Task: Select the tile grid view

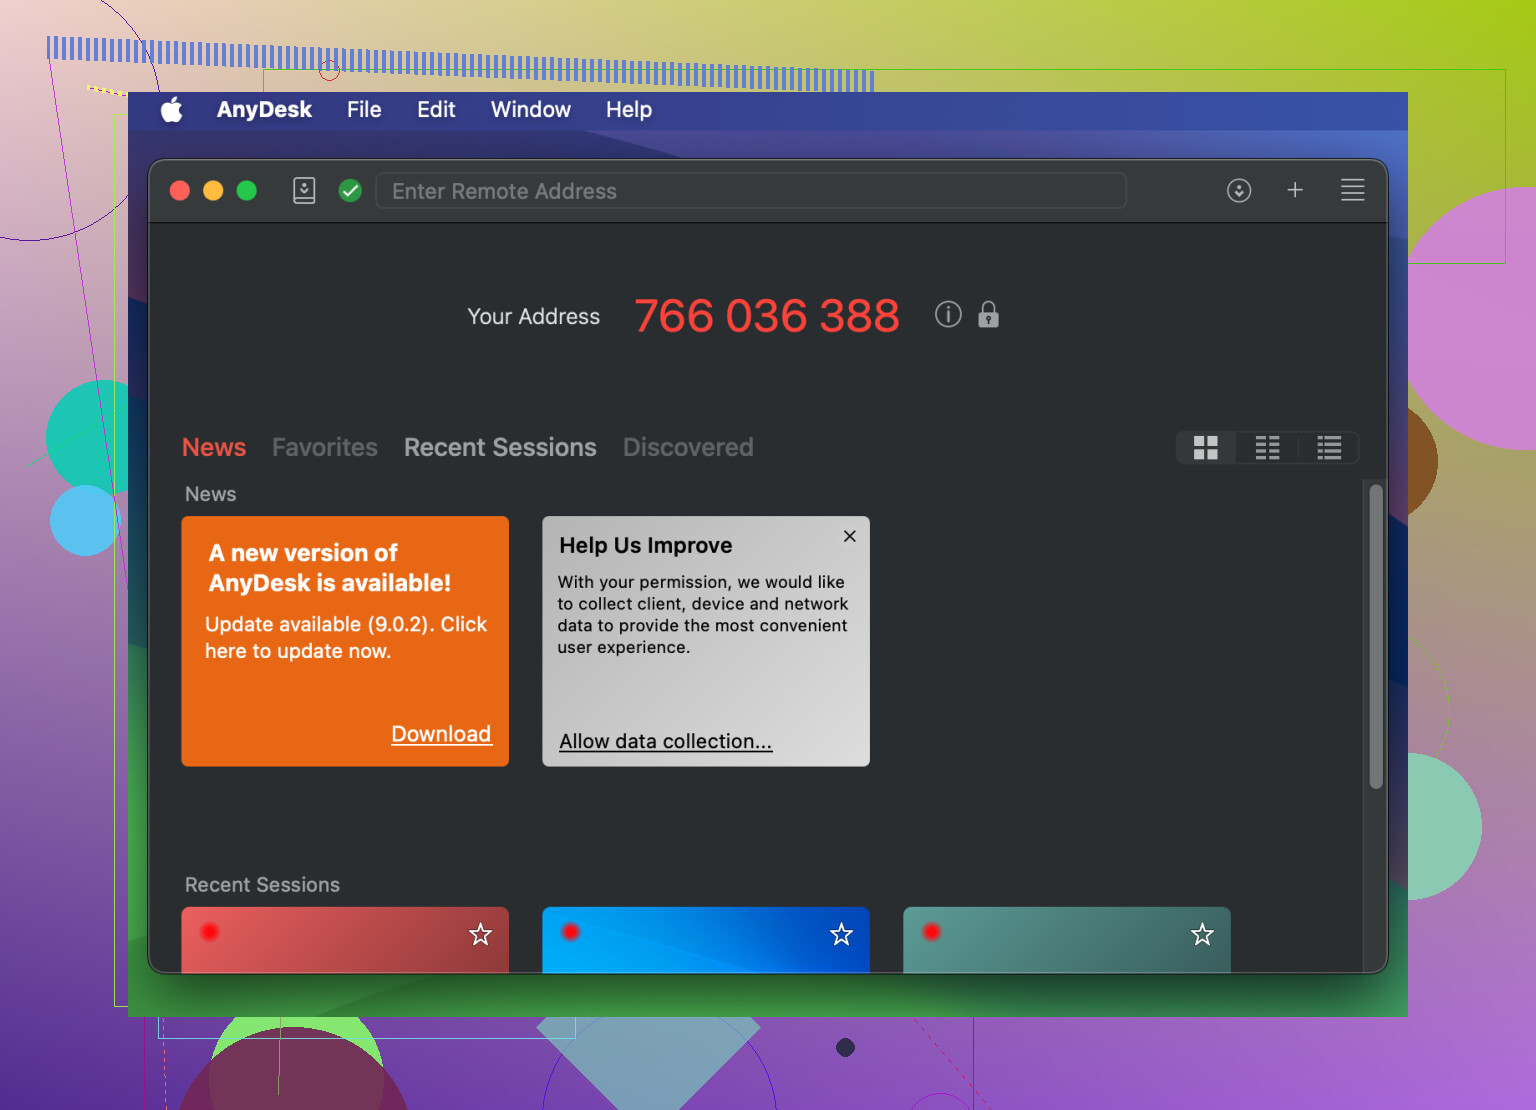Action: pyautogui.click(x=1206, y=448)
